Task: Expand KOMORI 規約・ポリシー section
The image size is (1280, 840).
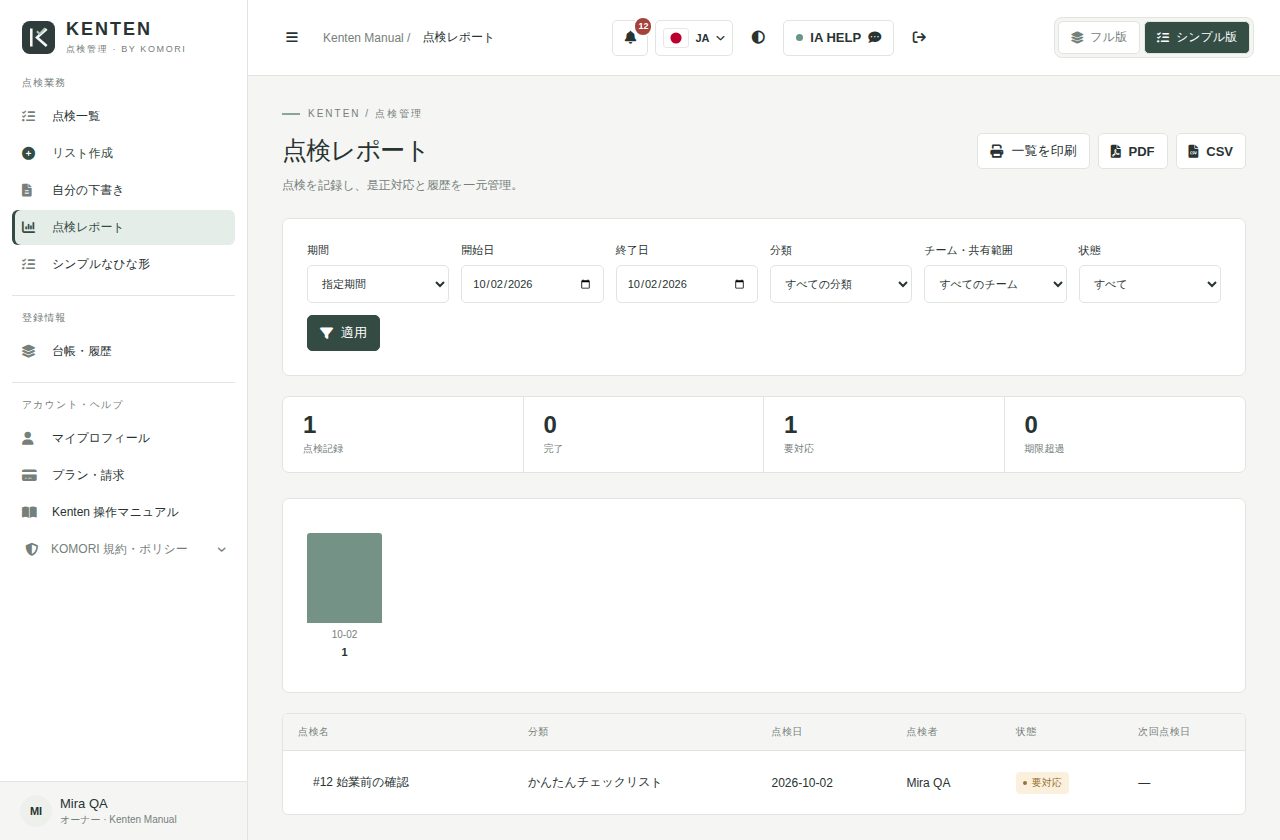Action: click(124, 549)
